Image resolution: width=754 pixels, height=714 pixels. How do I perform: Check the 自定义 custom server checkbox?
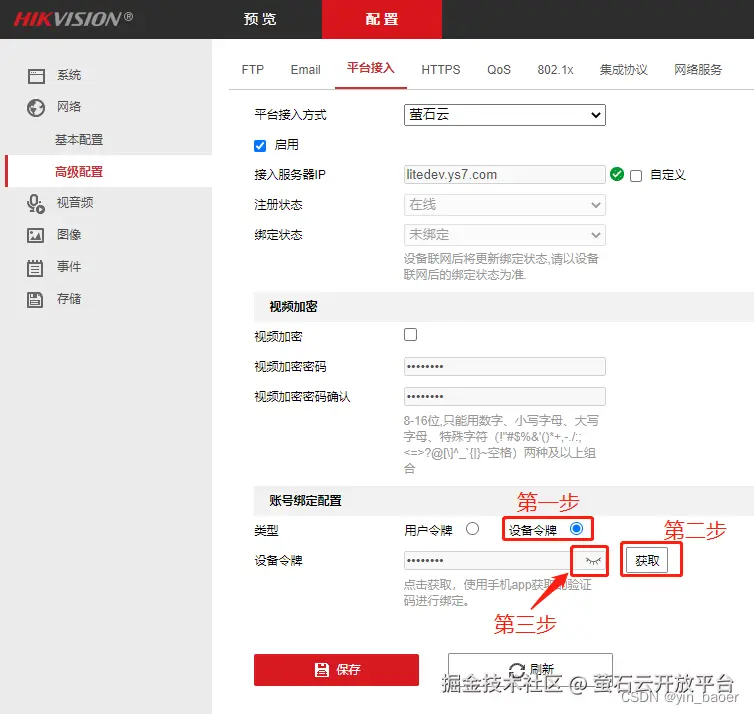636,176
